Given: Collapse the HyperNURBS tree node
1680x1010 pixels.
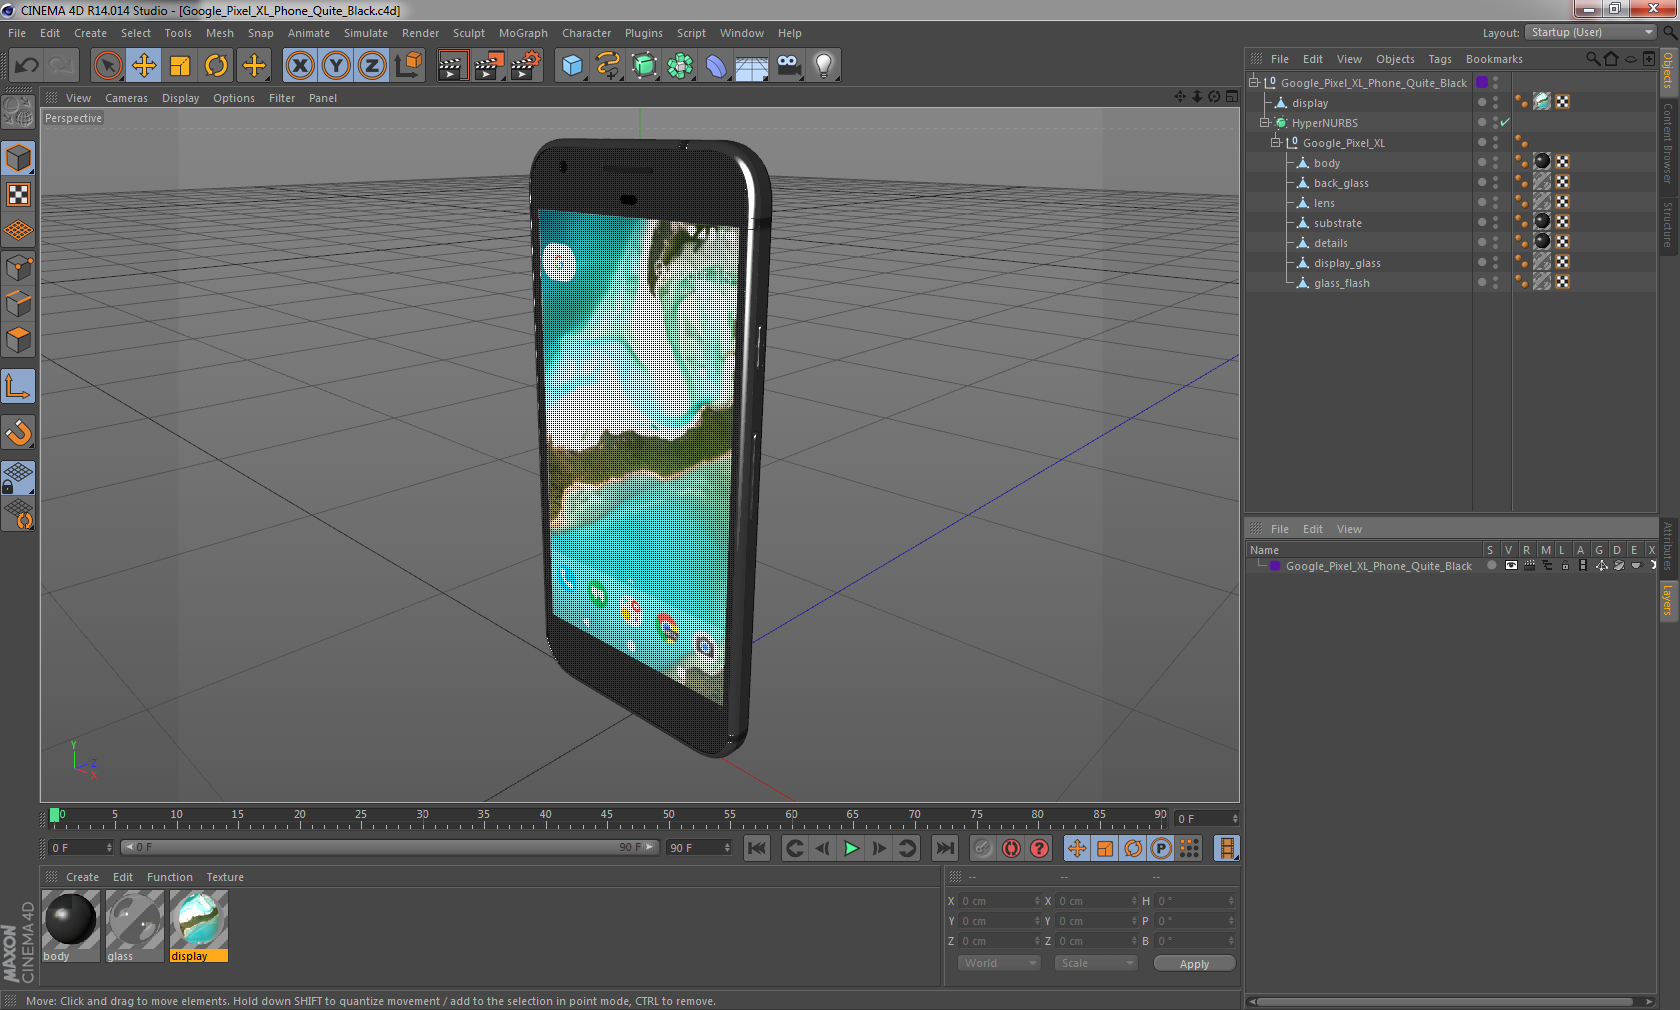Looking at the screenshot, I should point(1265,122).
